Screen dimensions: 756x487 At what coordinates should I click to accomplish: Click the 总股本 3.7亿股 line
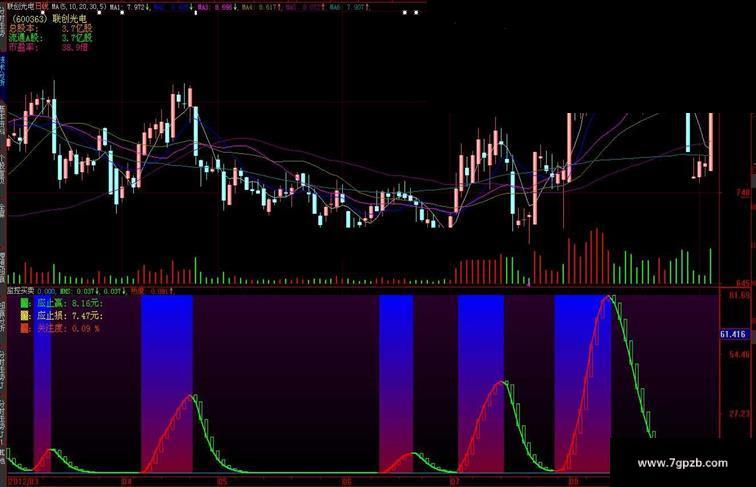50,28
